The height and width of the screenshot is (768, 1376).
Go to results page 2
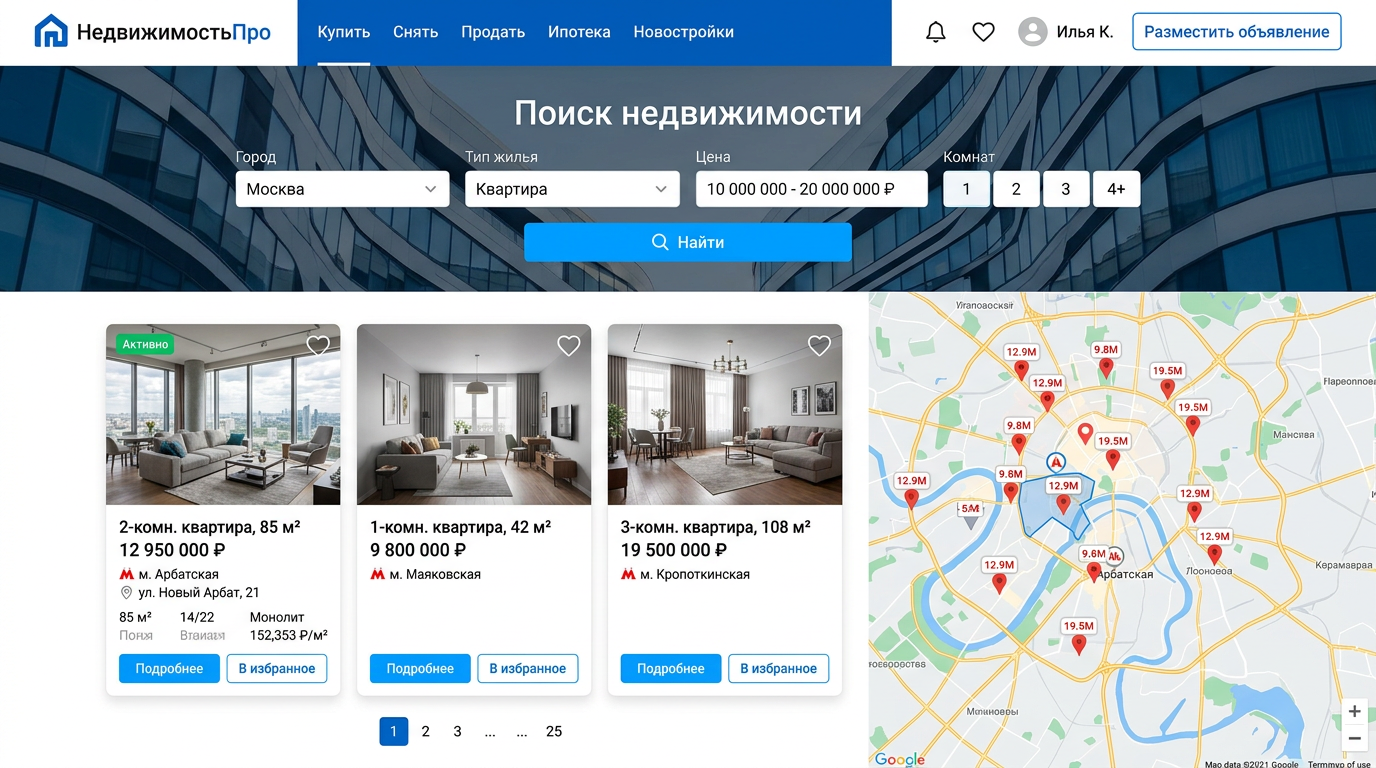426,732
